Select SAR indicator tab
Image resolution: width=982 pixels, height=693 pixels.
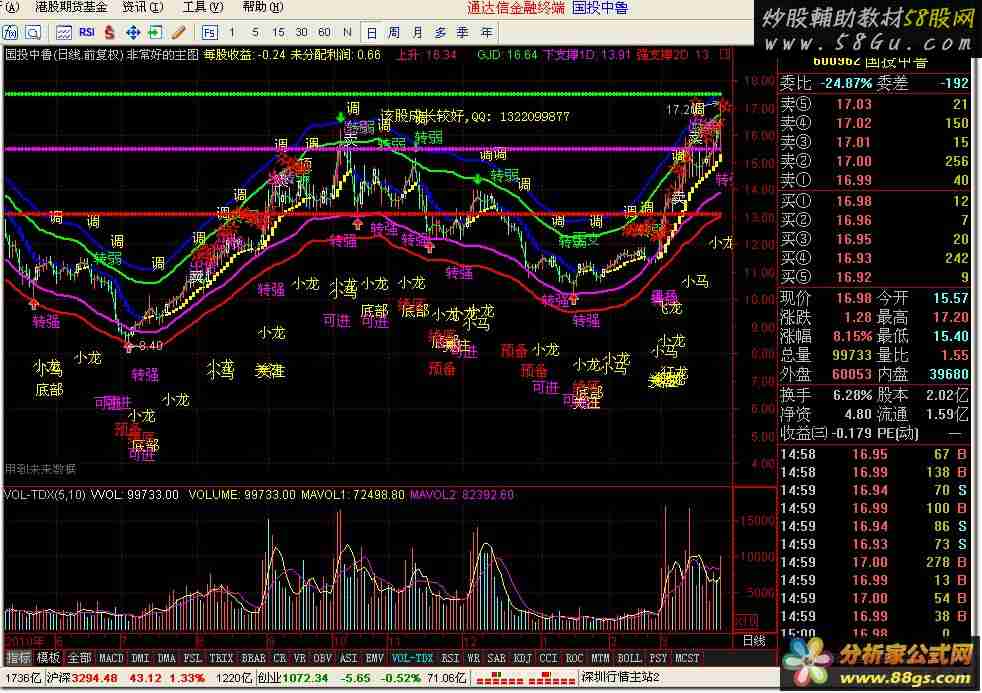point(497,658)
